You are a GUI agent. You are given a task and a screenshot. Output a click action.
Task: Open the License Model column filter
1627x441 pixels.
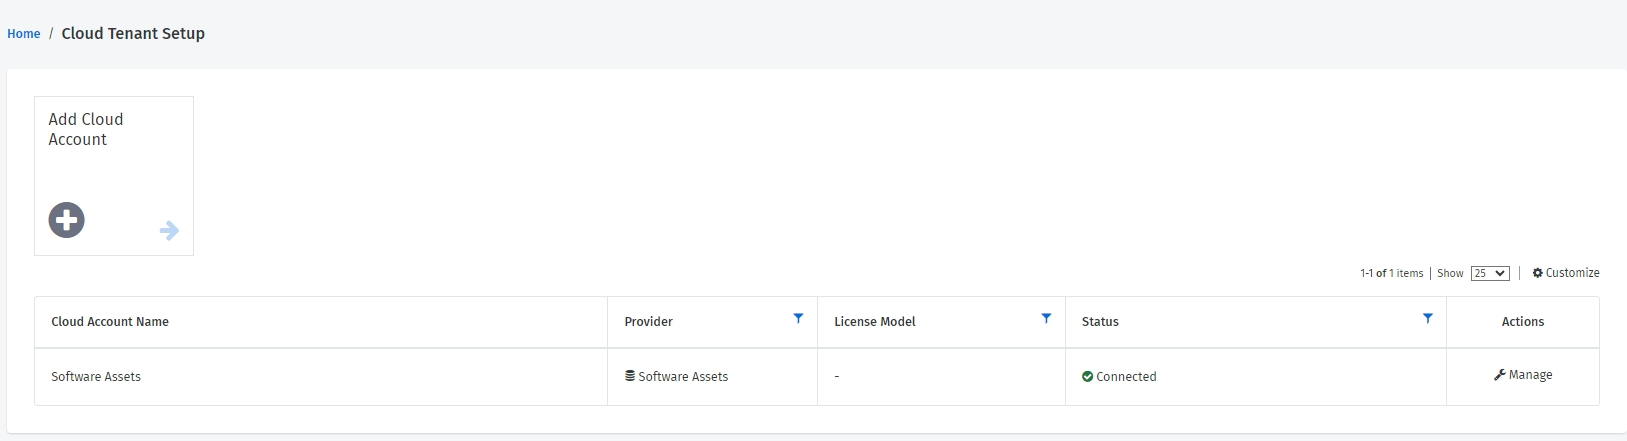(1046, 318)
